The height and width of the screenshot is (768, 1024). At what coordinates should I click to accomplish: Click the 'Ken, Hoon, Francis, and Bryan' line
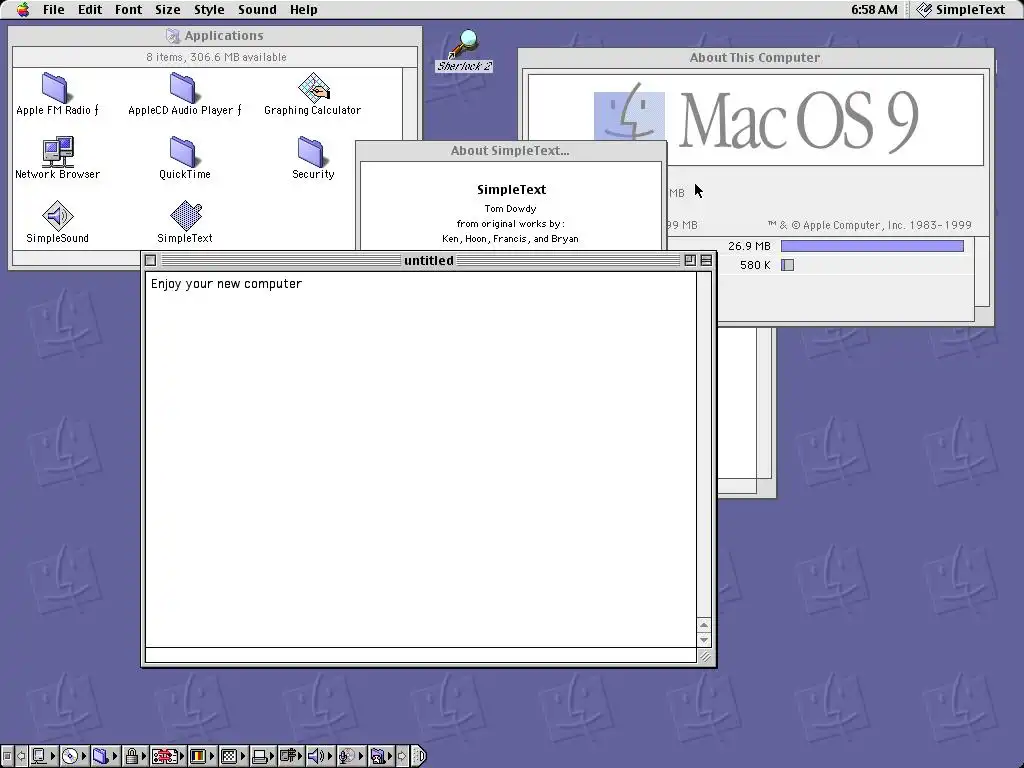coord(510,238)
